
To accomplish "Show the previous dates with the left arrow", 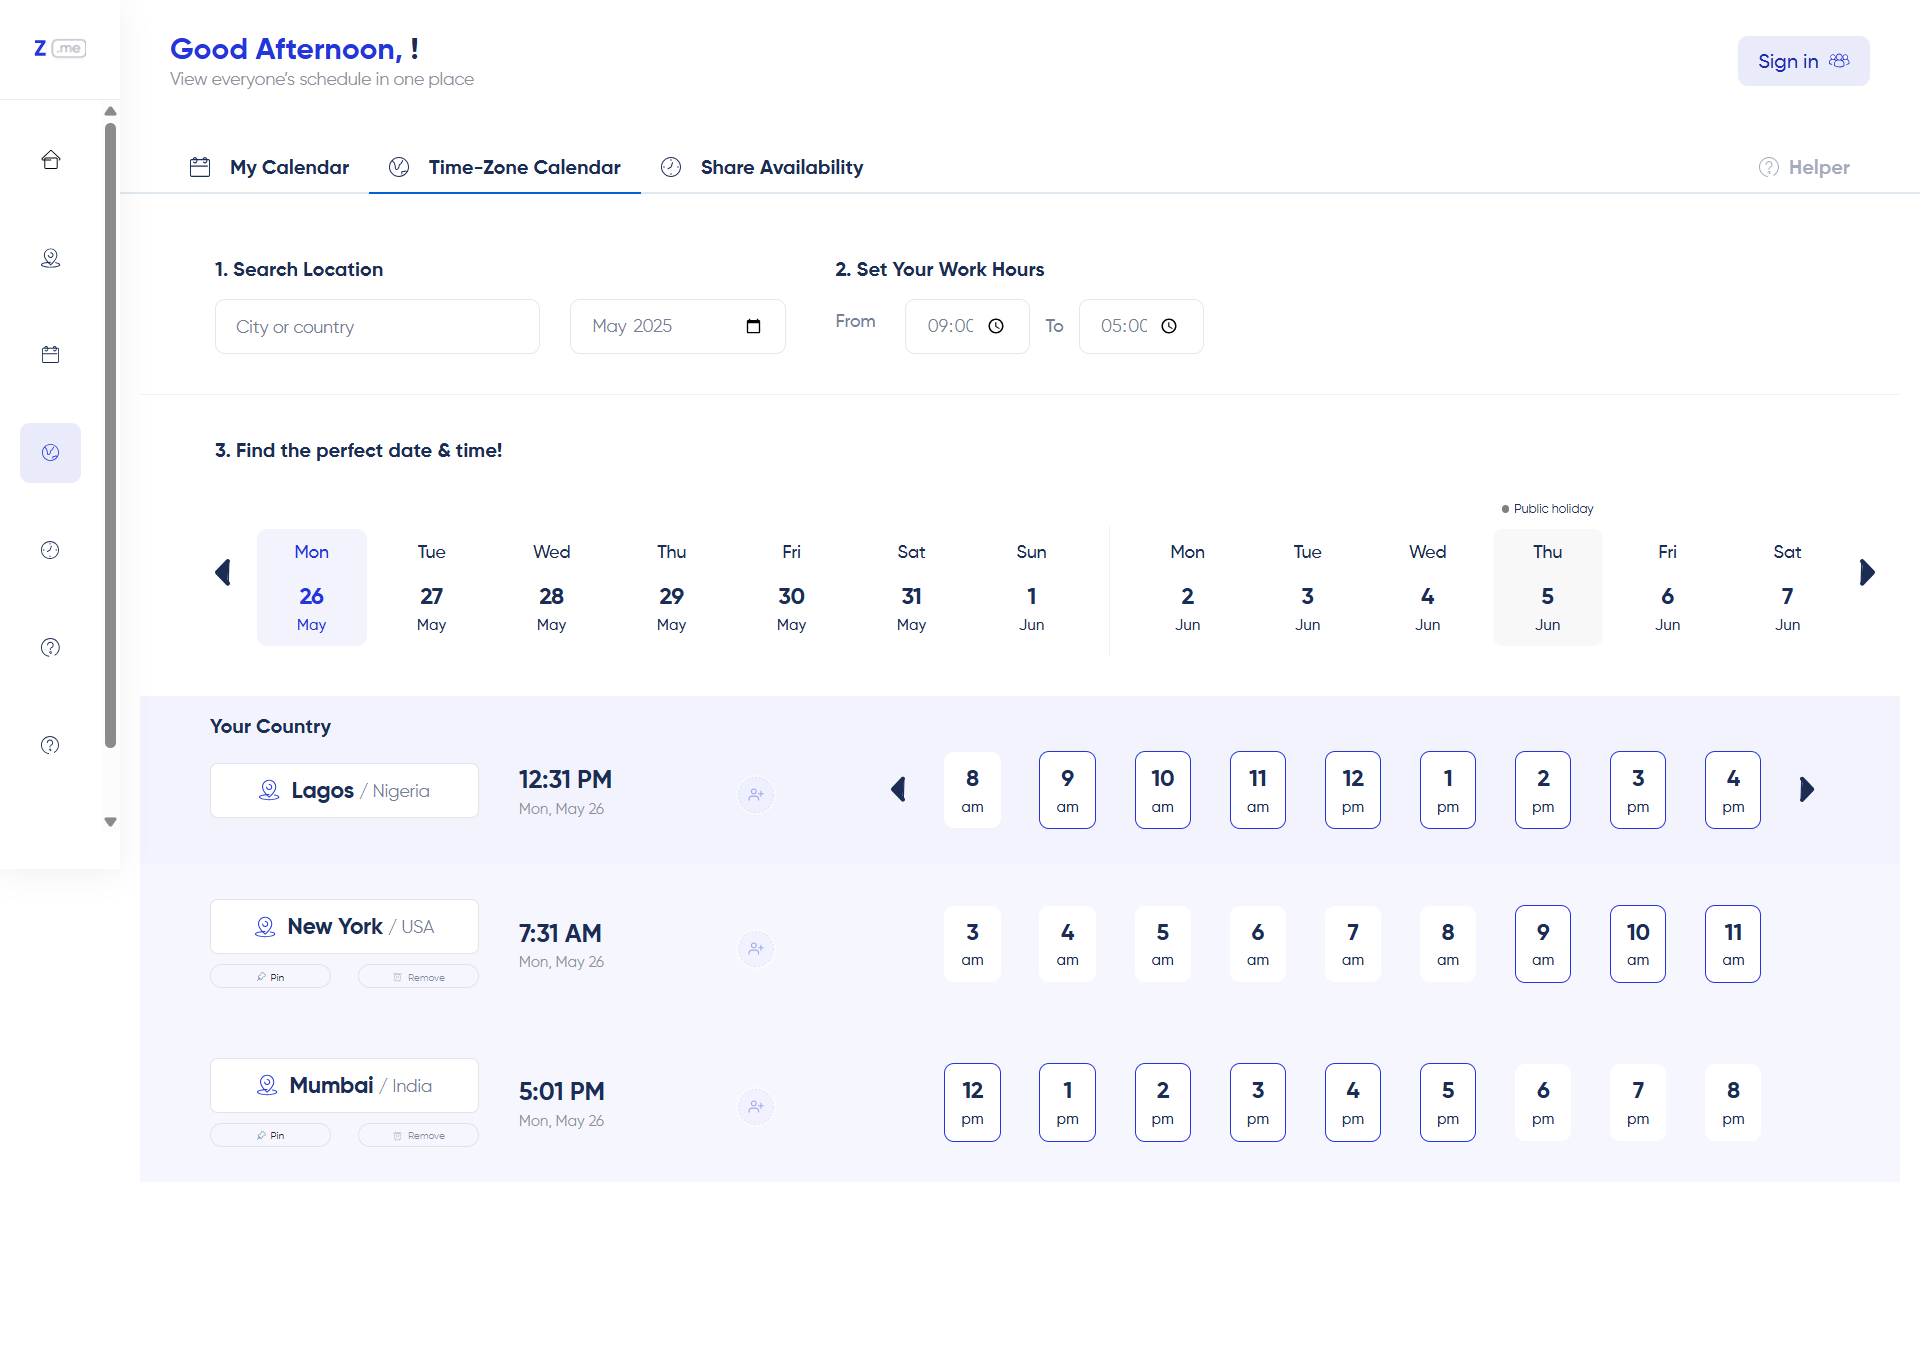I will pos(223,573).
